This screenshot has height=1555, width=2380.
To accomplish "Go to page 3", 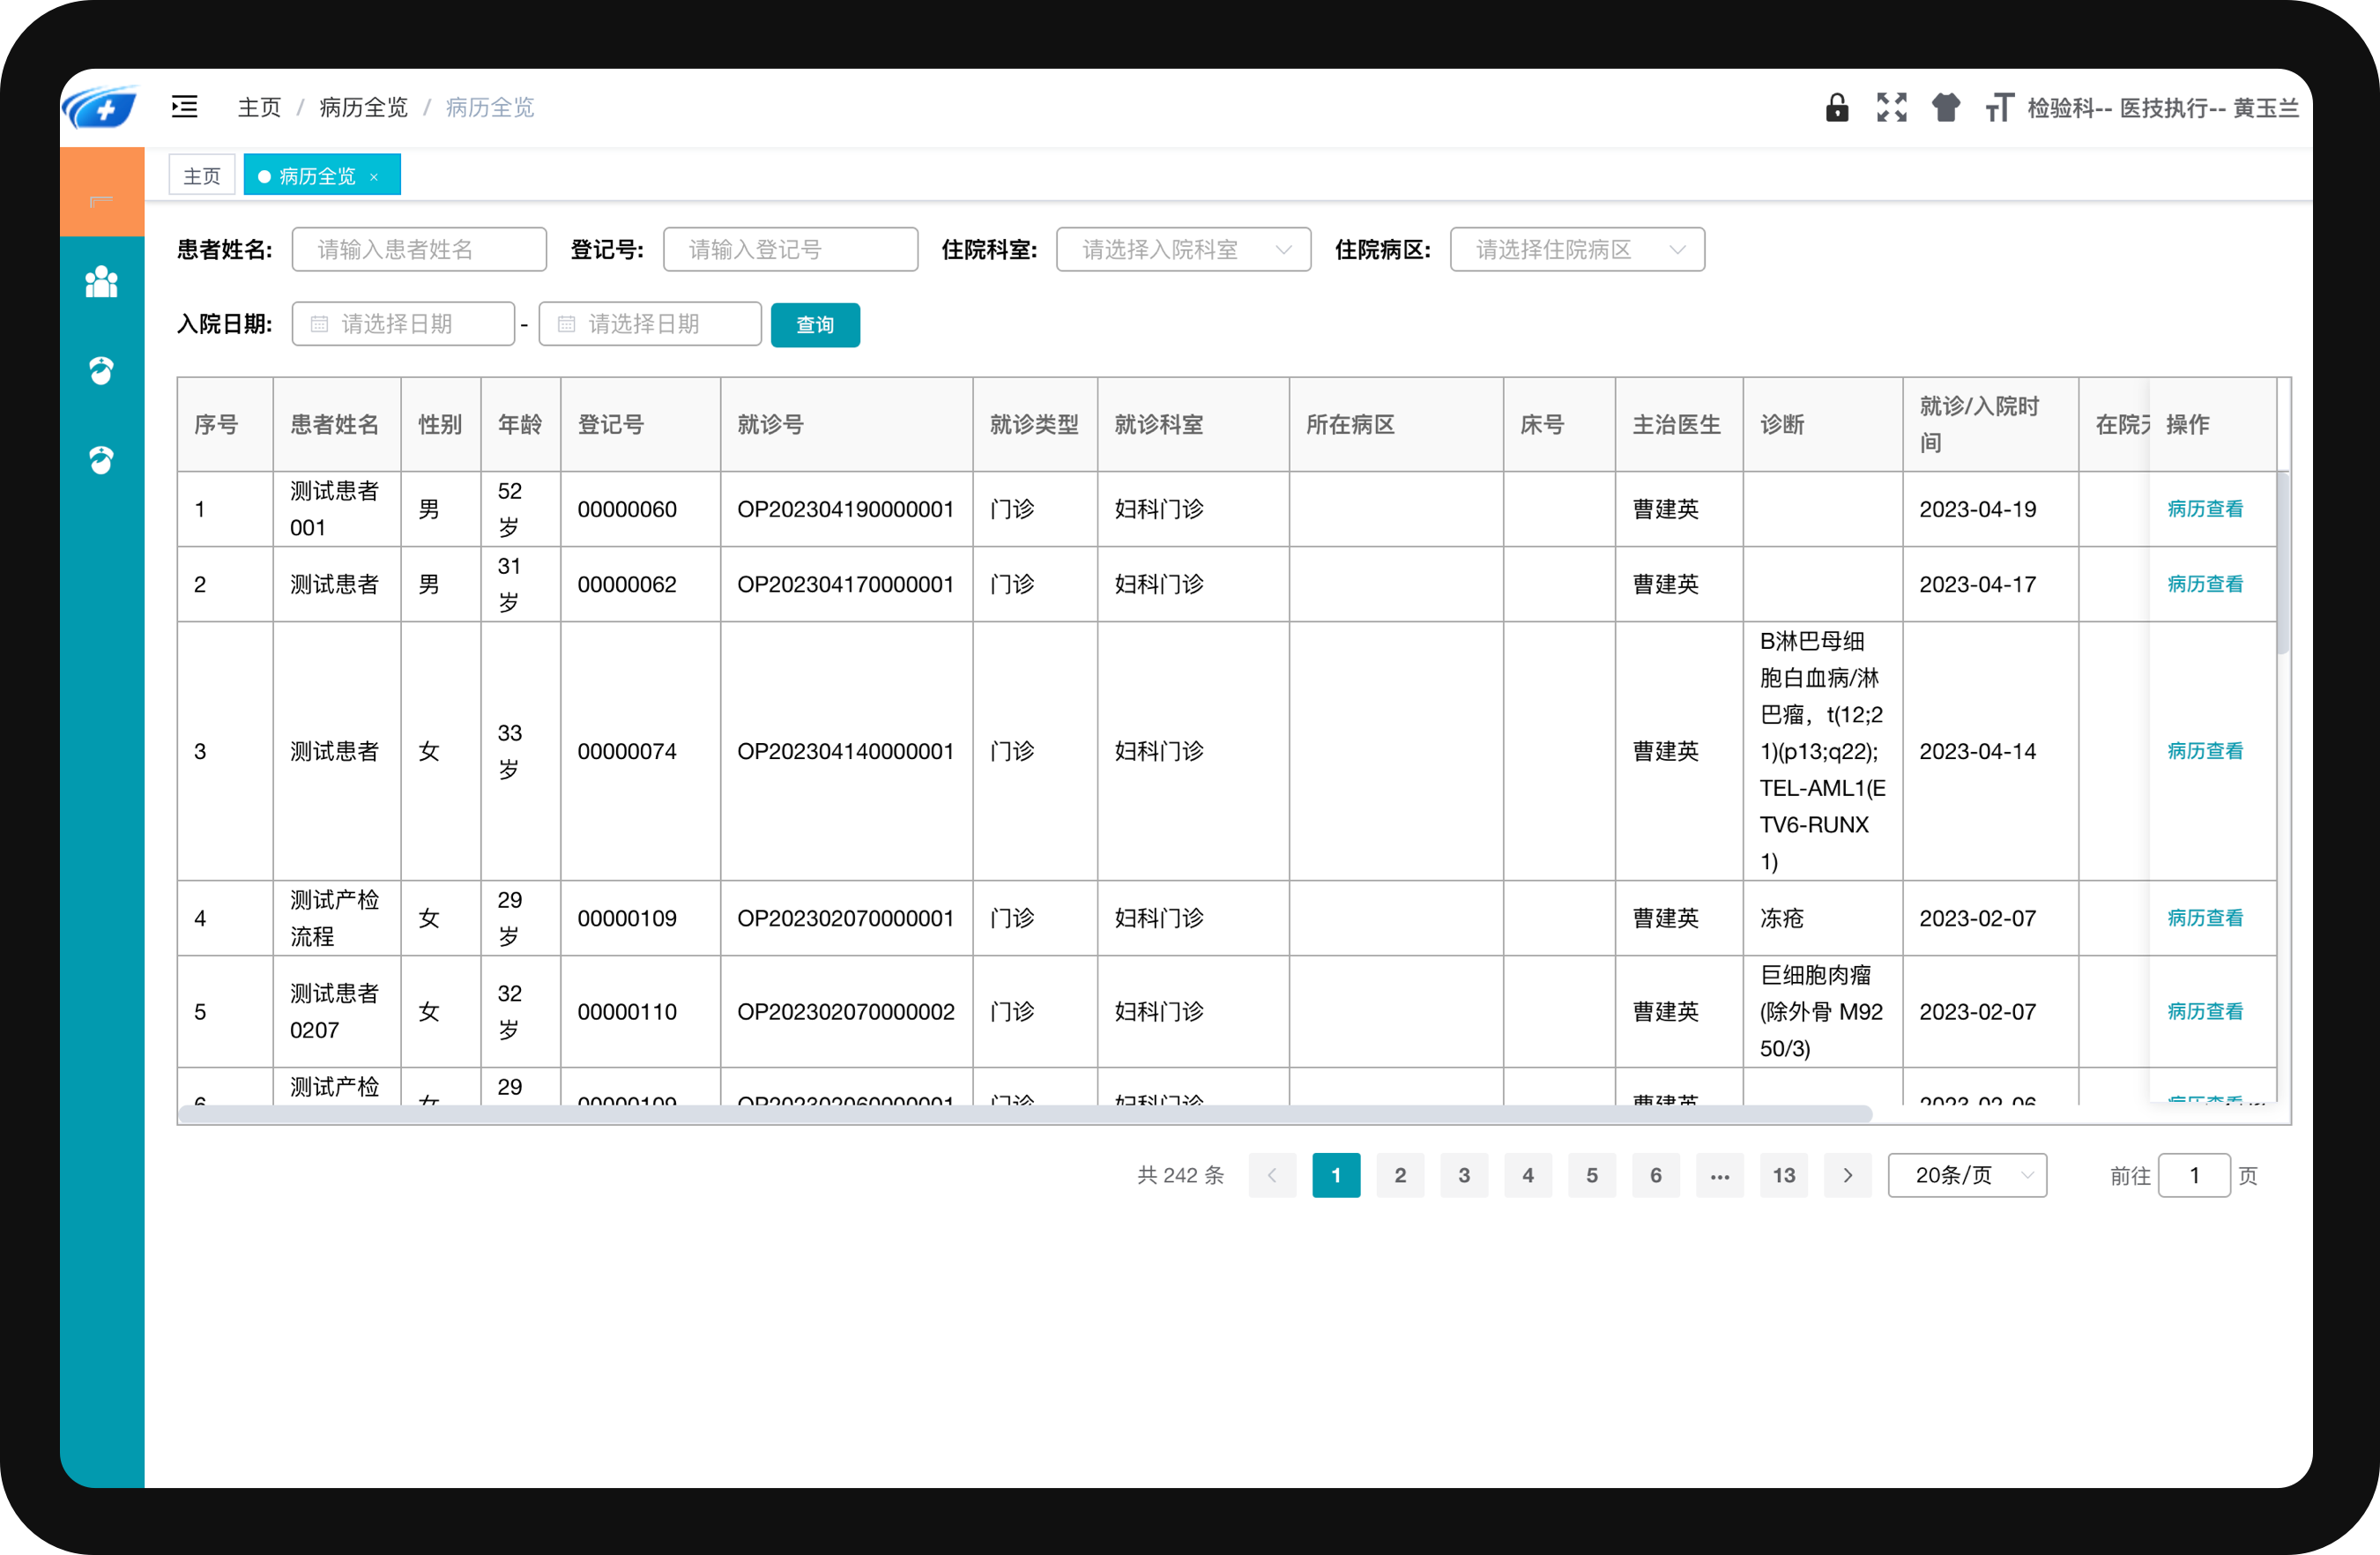I will click(1464, 1175).
